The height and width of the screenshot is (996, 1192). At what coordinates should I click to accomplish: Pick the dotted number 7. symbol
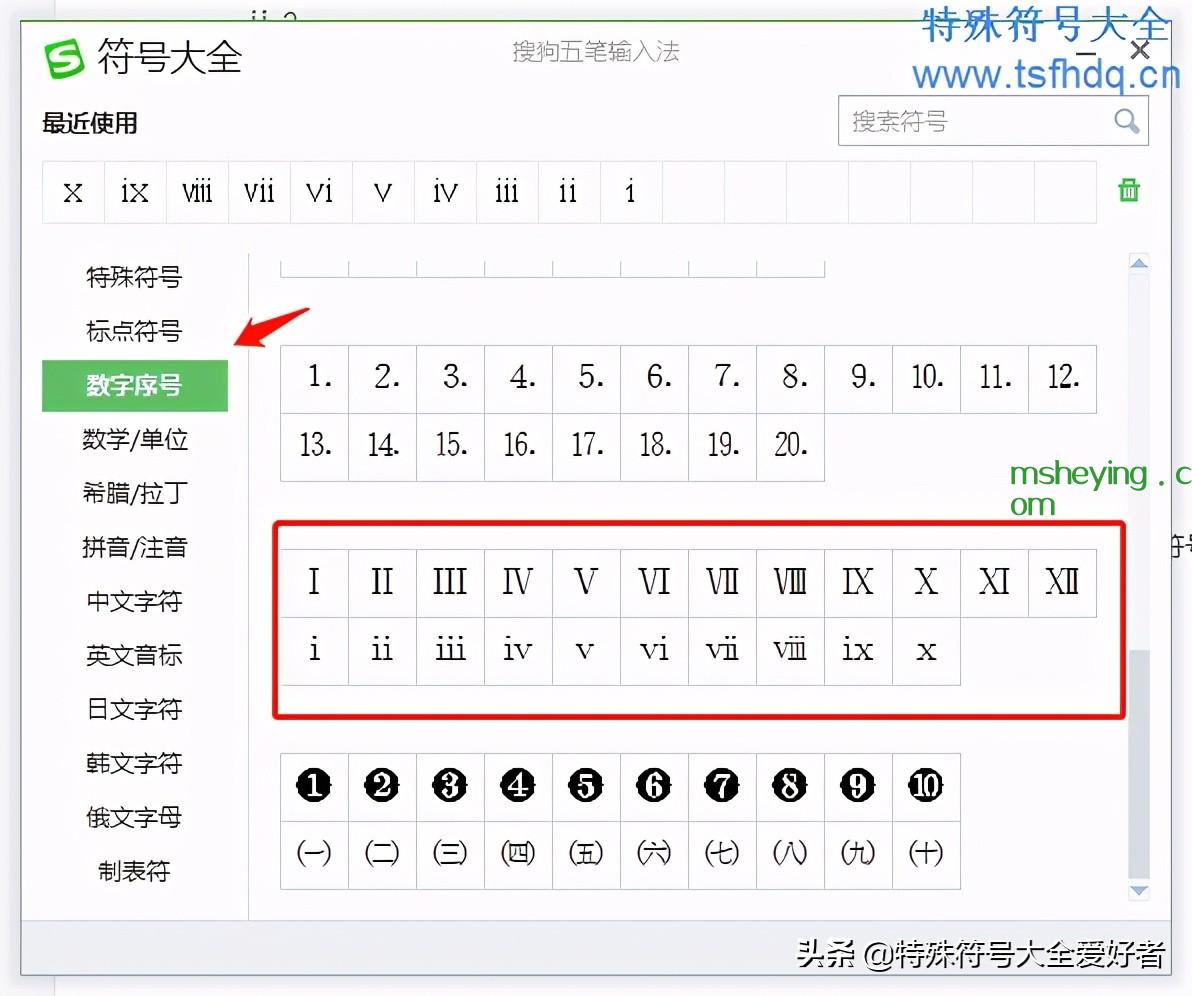pyautogui.click(x=722, y=378)
